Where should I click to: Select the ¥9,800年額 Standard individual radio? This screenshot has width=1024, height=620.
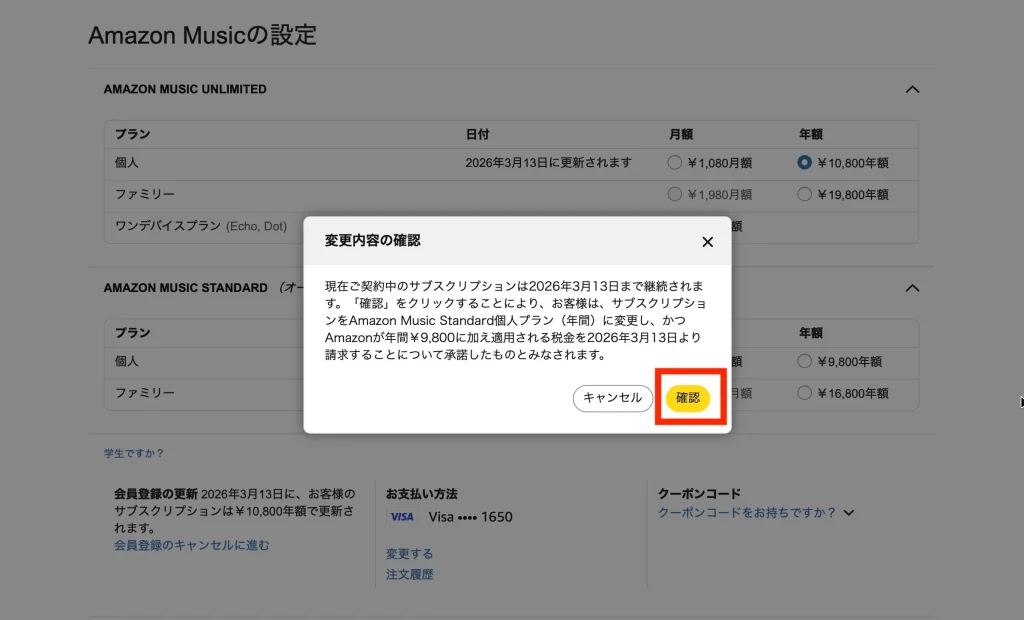click(x=804, y=362)
